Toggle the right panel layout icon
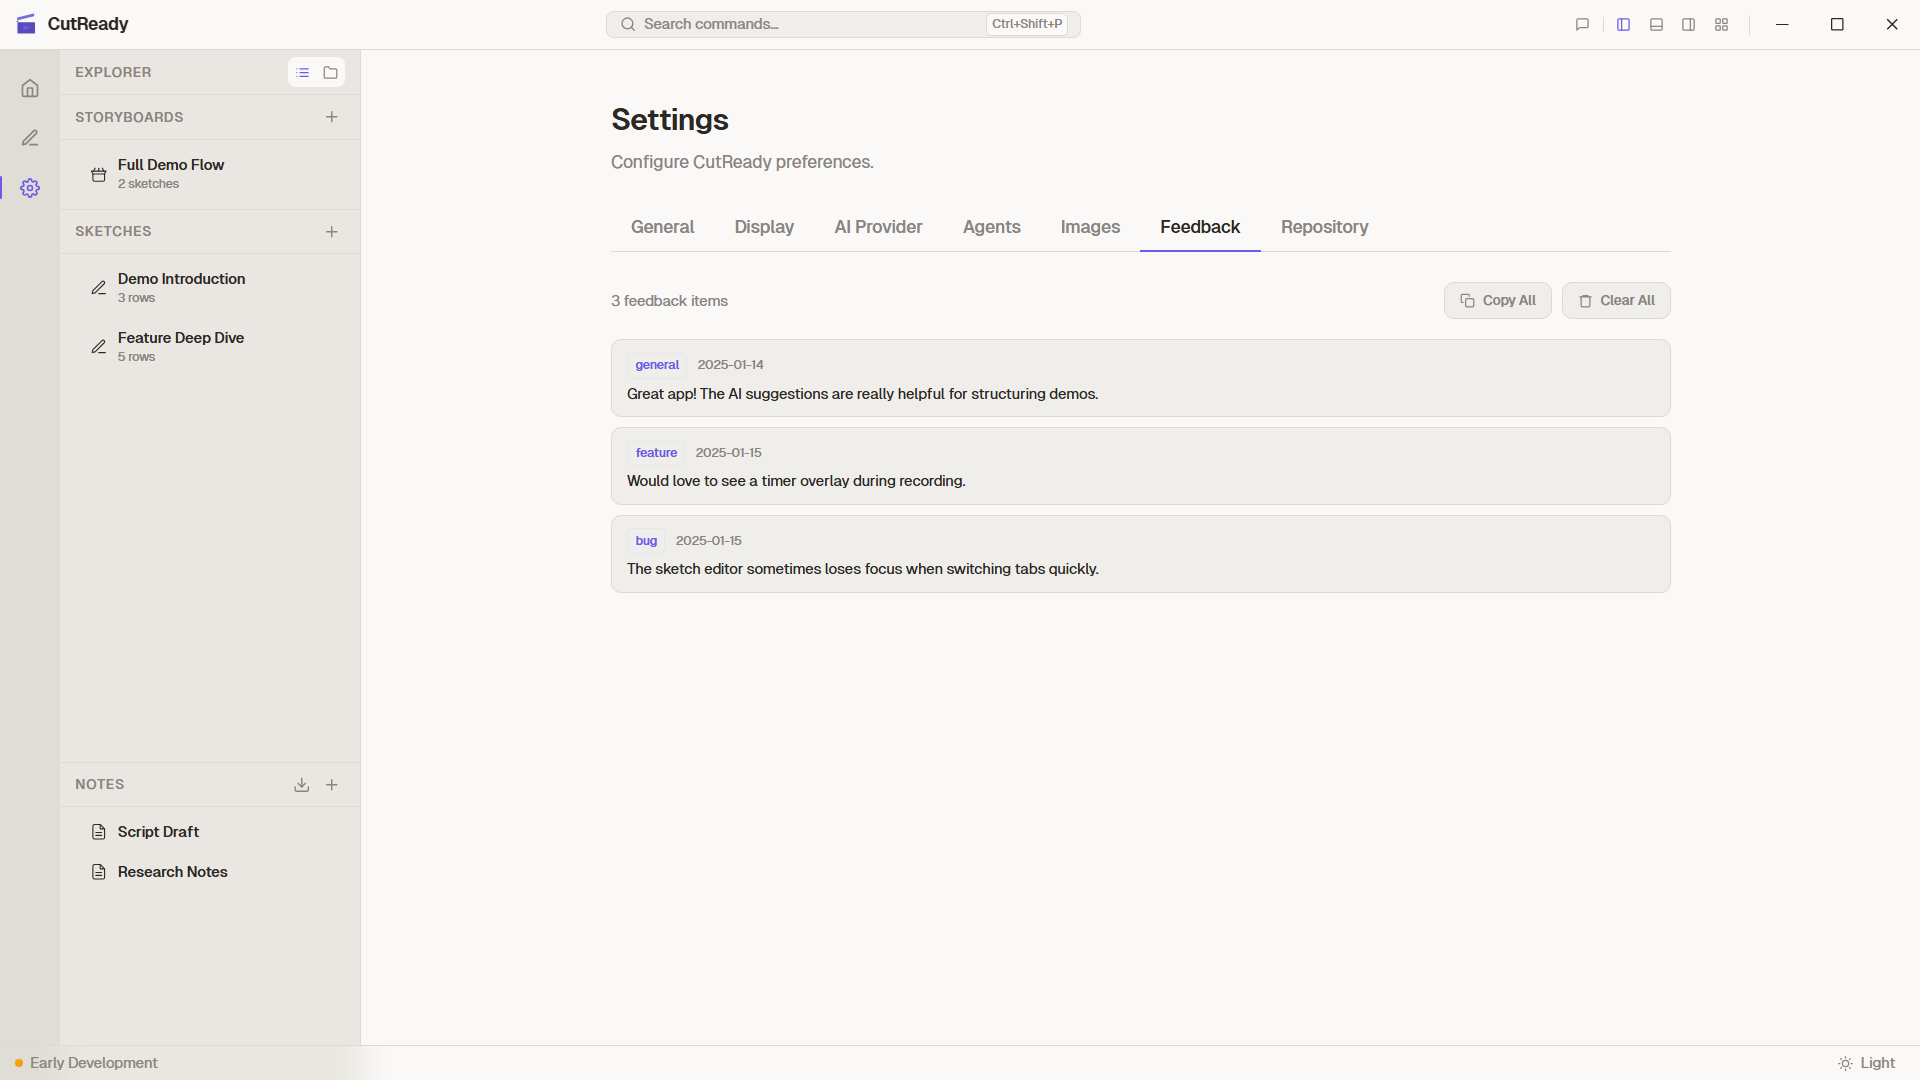Screen dimensions: 1920x1080 (1688, 24)
